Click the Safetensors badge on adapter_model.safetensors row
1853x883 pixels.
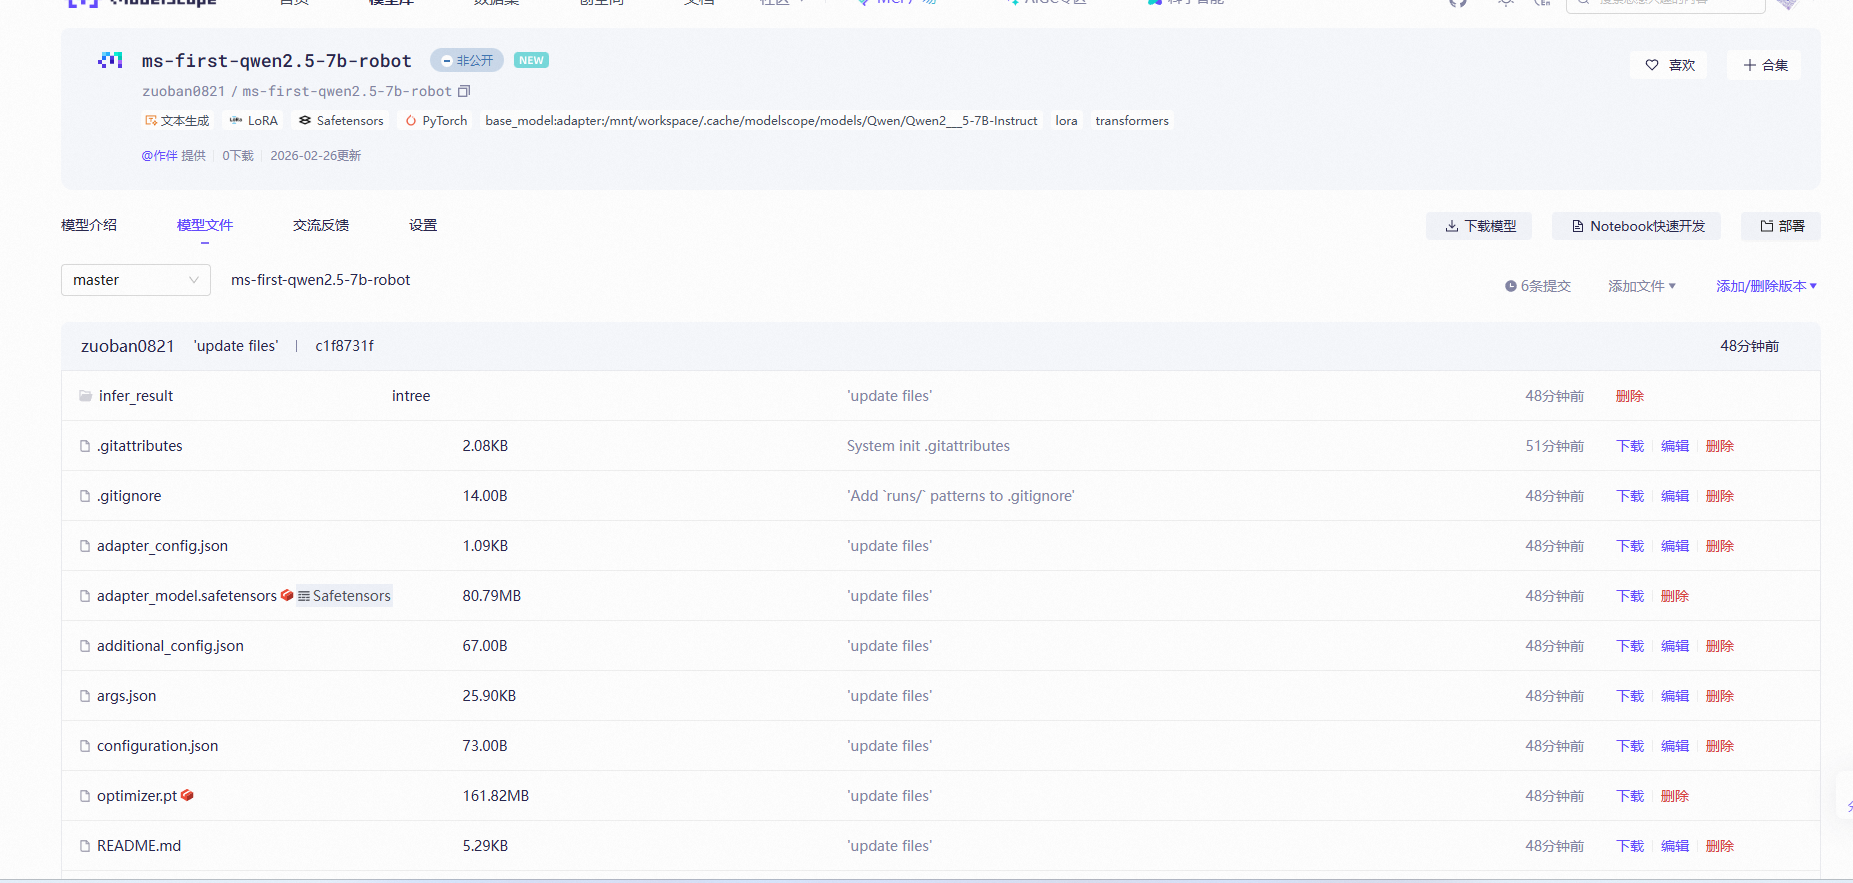(x=344, y=596)
